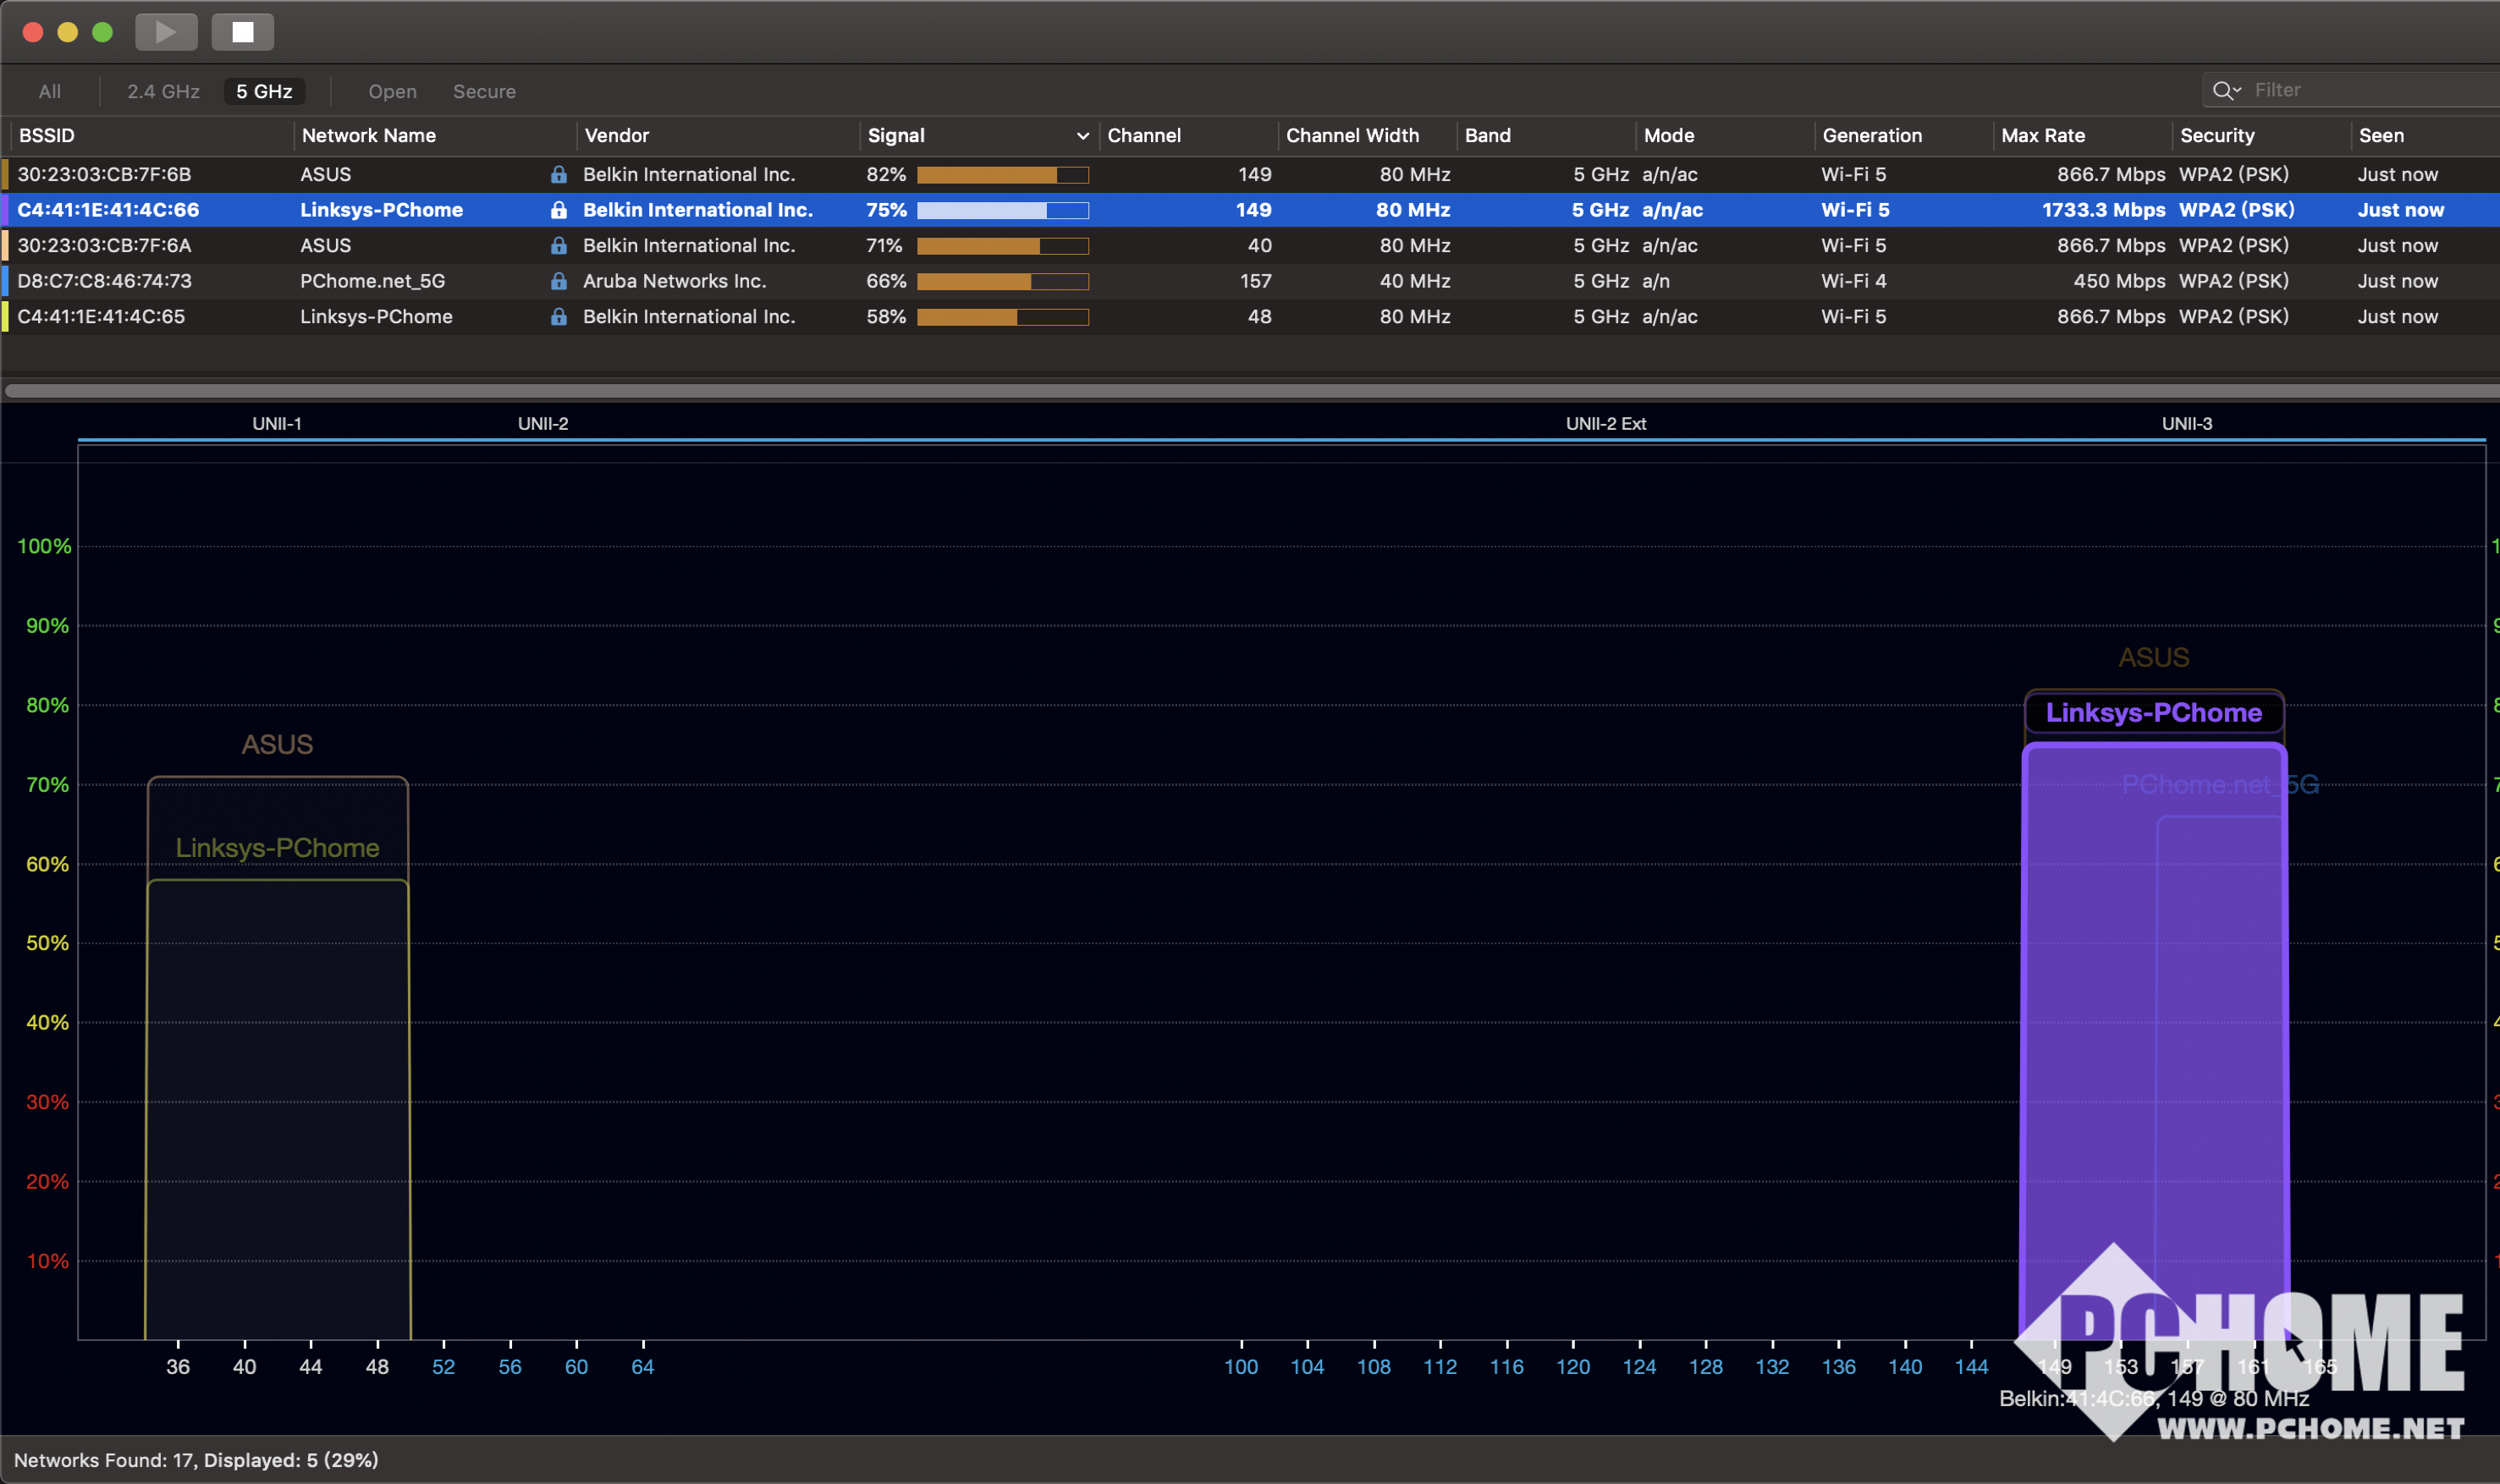
Task: Click the Signal column sort arrow
Action: [1082, 135]
